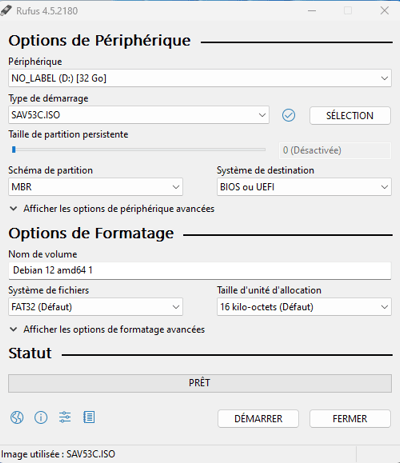The image size is (400, 463).
Task: Open the Système de destination dropdown
Action: (x=304, y=187)
